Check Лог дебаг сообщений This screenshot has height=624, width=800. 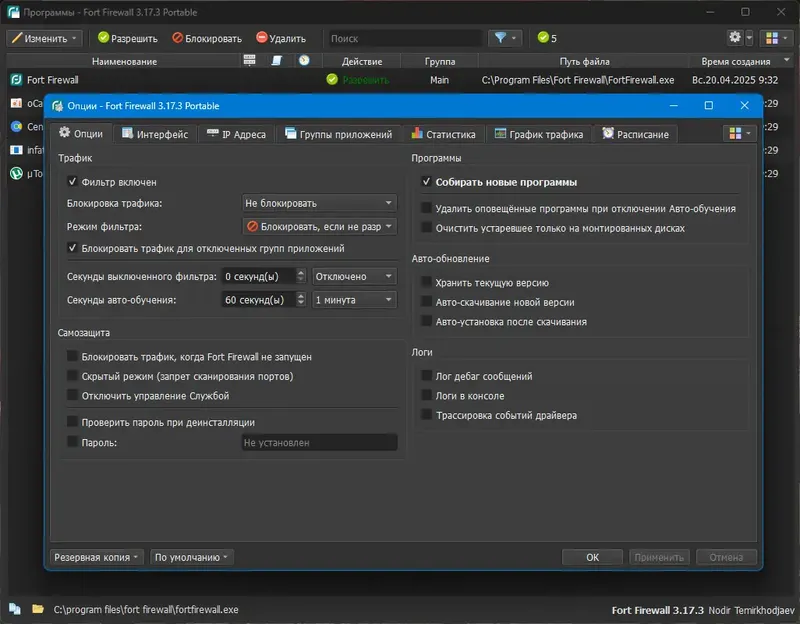tap(426, 376)
